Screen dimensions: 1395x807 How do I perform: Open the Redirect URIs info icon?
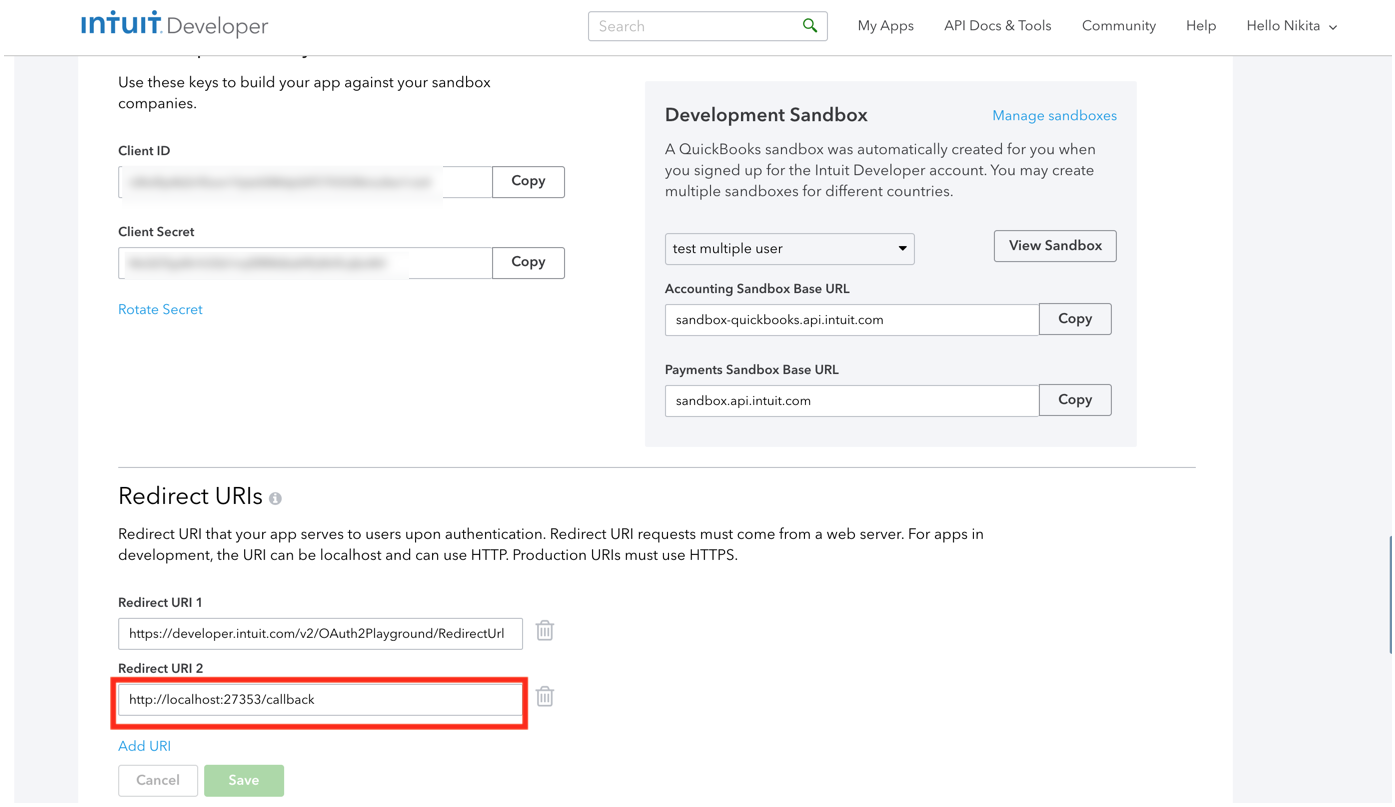tap(275, 498)
